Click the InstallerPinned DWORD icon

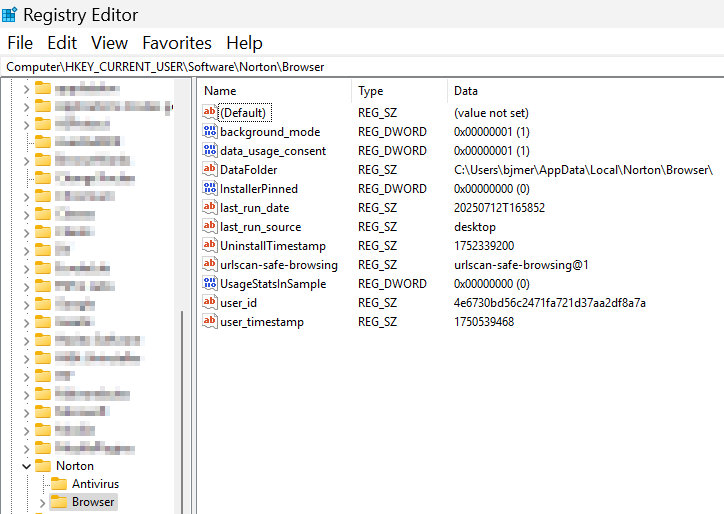(x=210, y=189)
